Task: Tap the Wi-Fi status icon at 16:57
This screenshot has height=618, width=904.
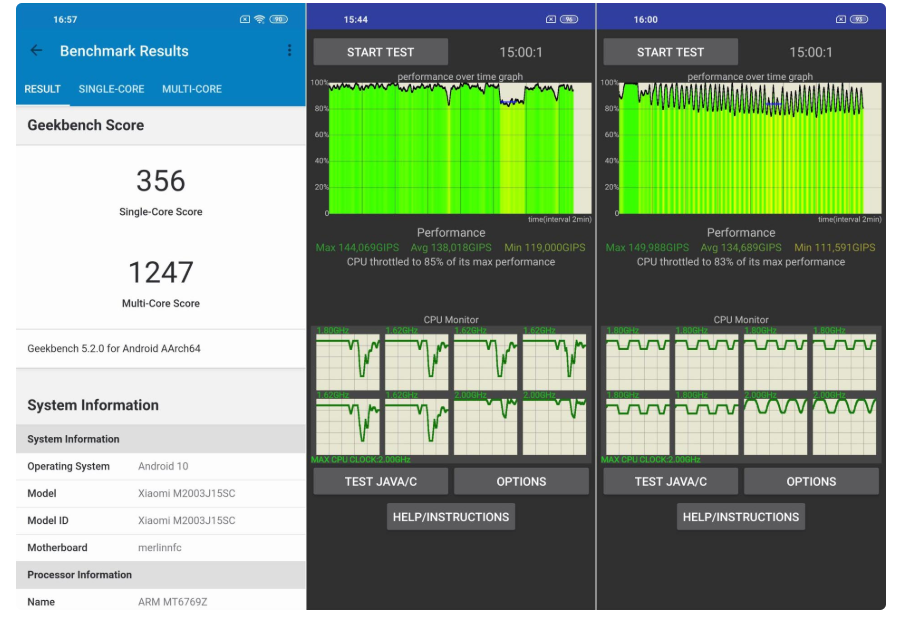Action: click(x=260, y=19)
